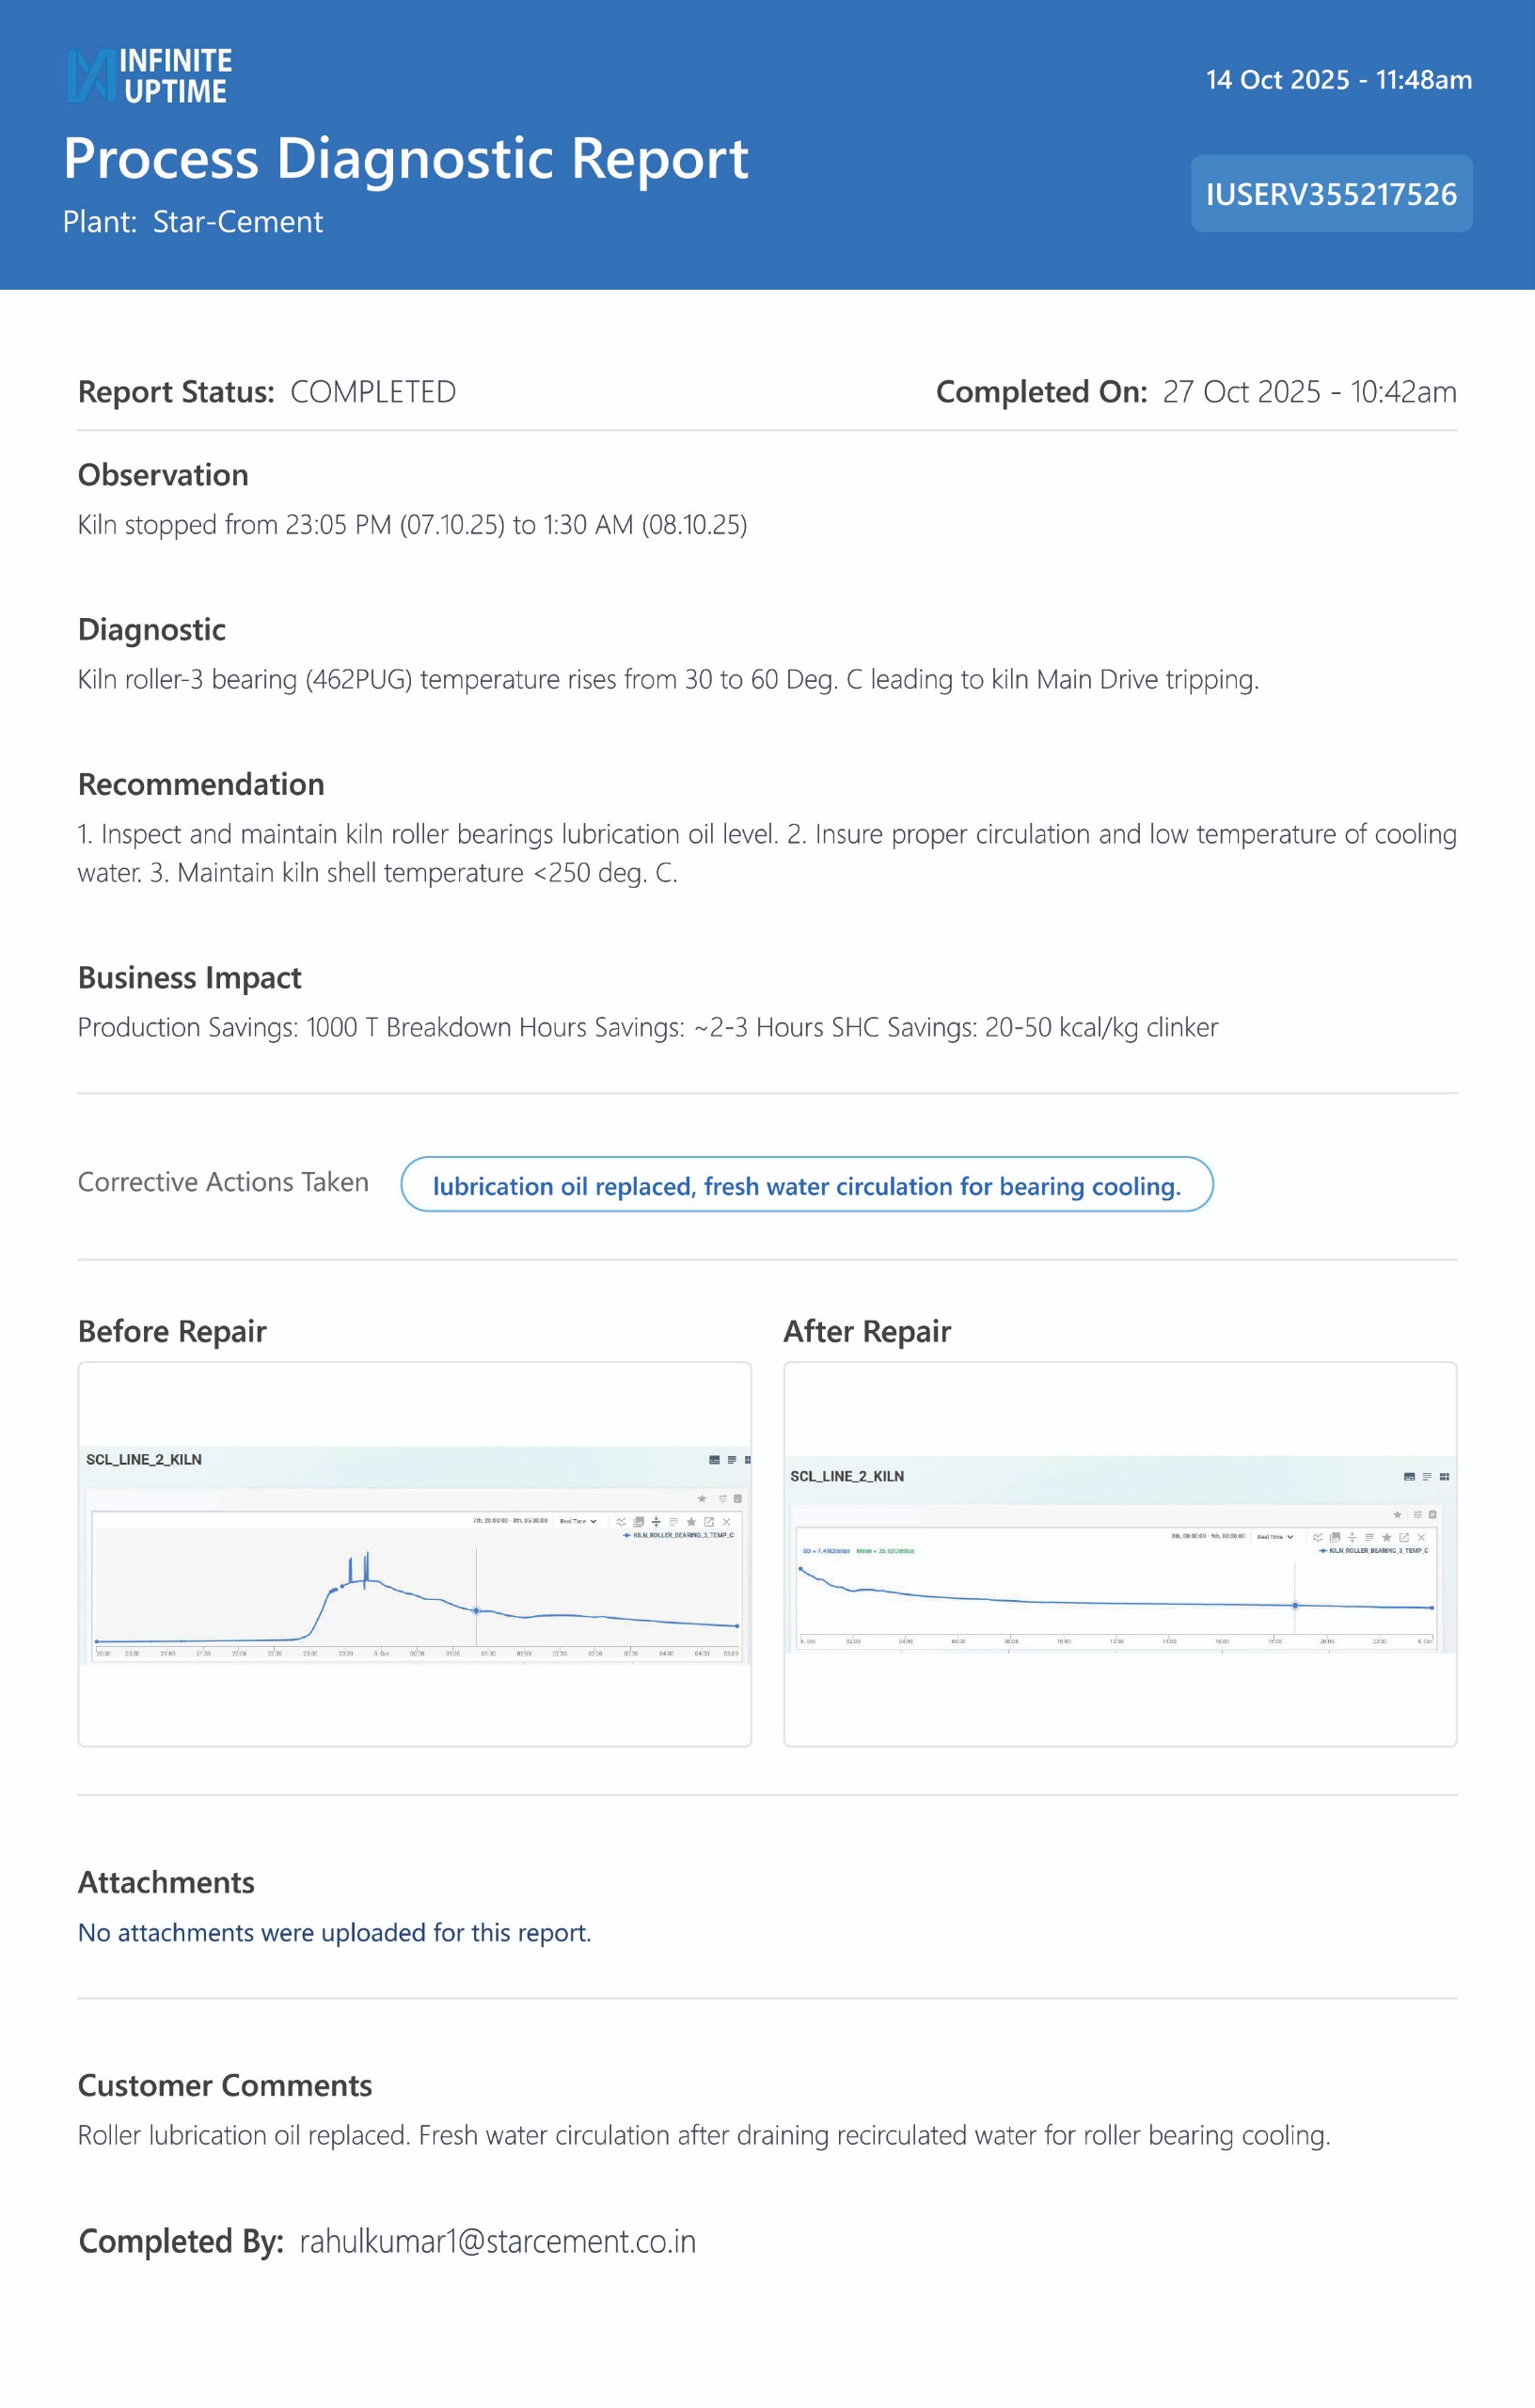This screenshot has width=1535, height=2408.
Task: Click the report ID IUSERV355217526 badge
Action: coord(1330,194)
